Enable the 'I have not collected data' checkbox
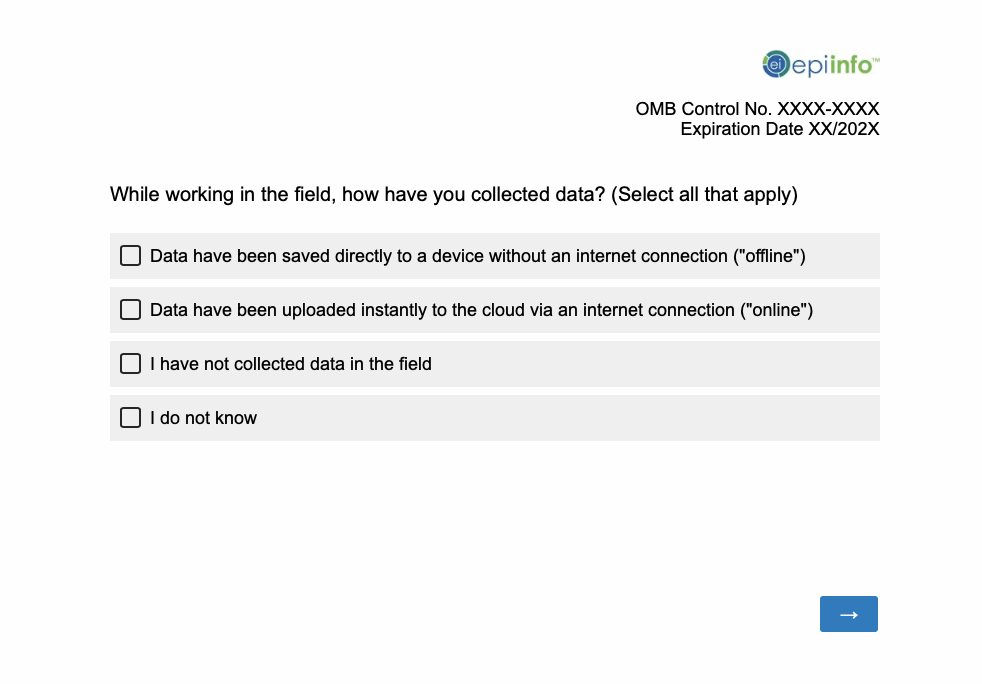This screenshot has width=982, height=684. click(x=131, y=364)
